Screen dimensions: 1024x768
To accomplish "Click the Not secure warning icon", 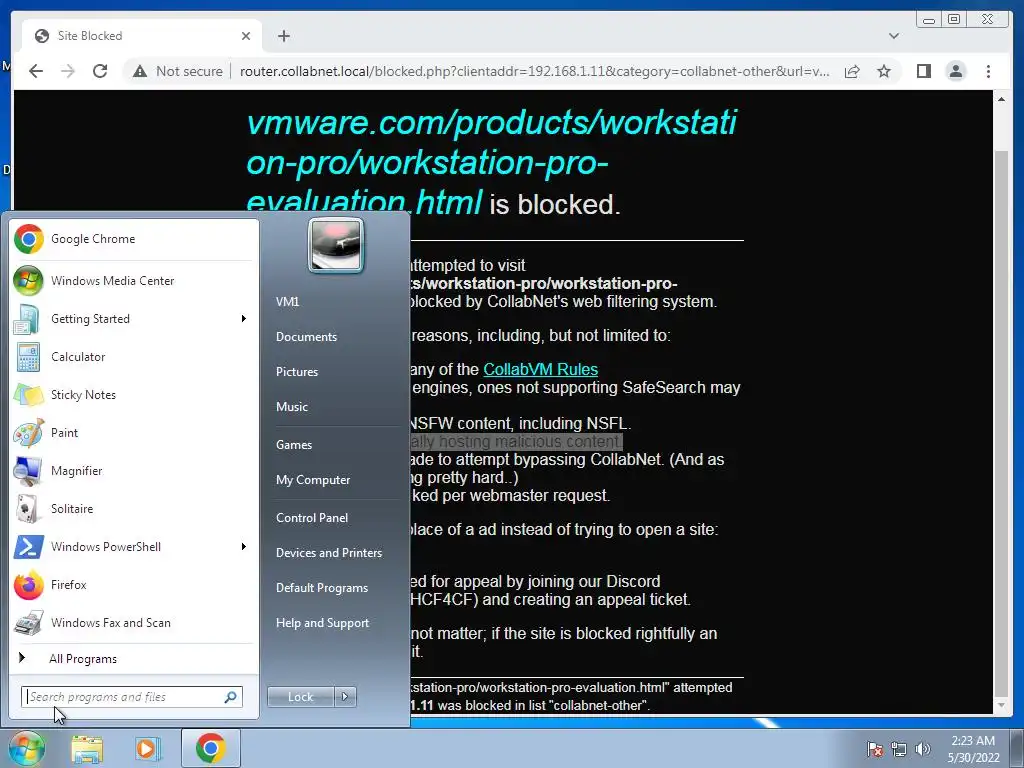I will tap(140, 71).
